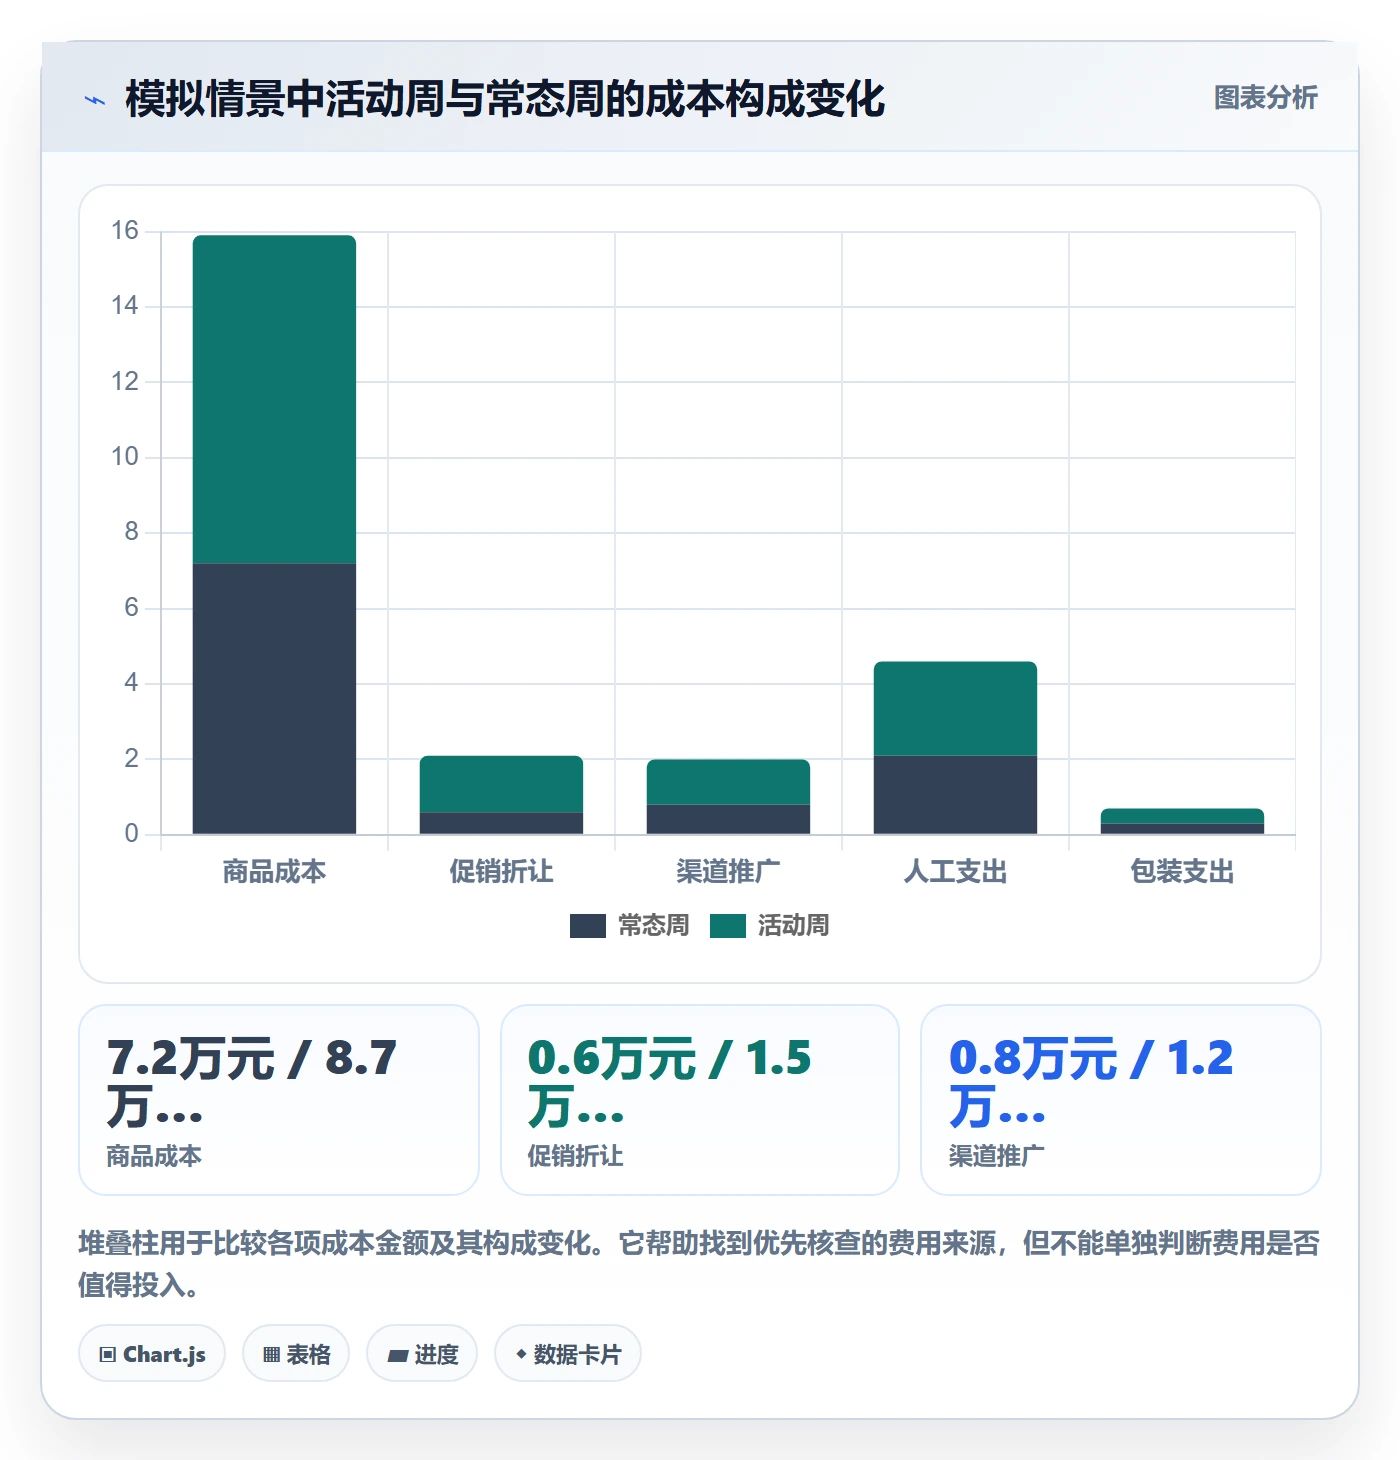Open the 渠道推广 data card
This screenshot has width=1400, height=1460.
[1121, 1100]
